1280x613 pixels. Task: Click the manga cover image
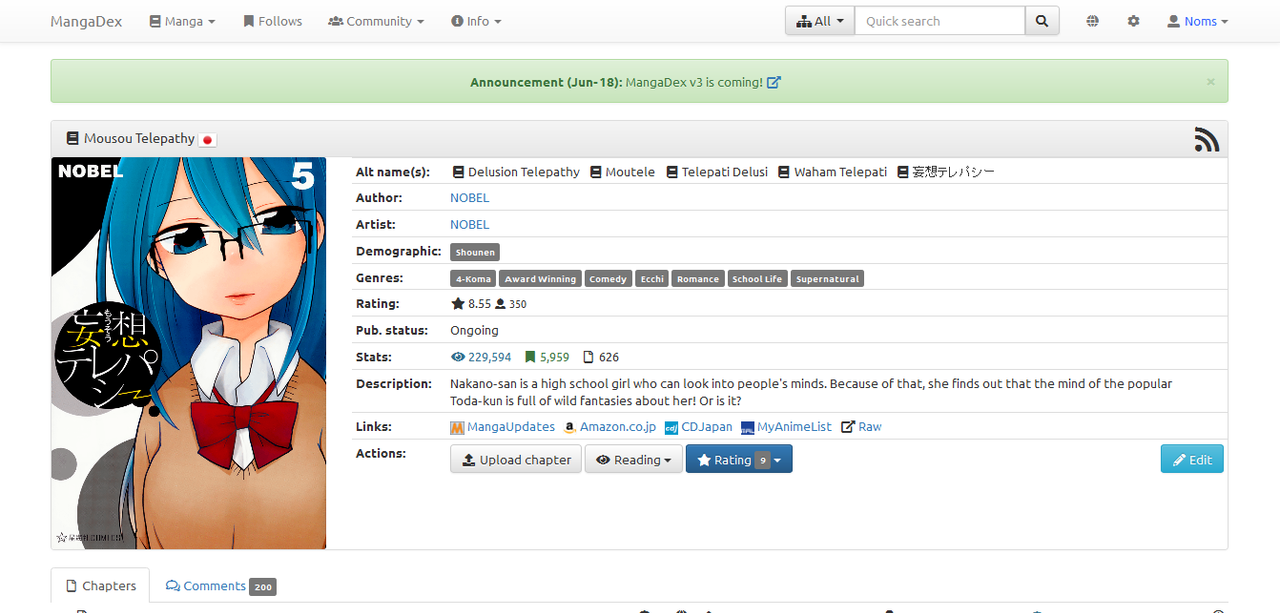pyautogui.click(x=189, y=353)
